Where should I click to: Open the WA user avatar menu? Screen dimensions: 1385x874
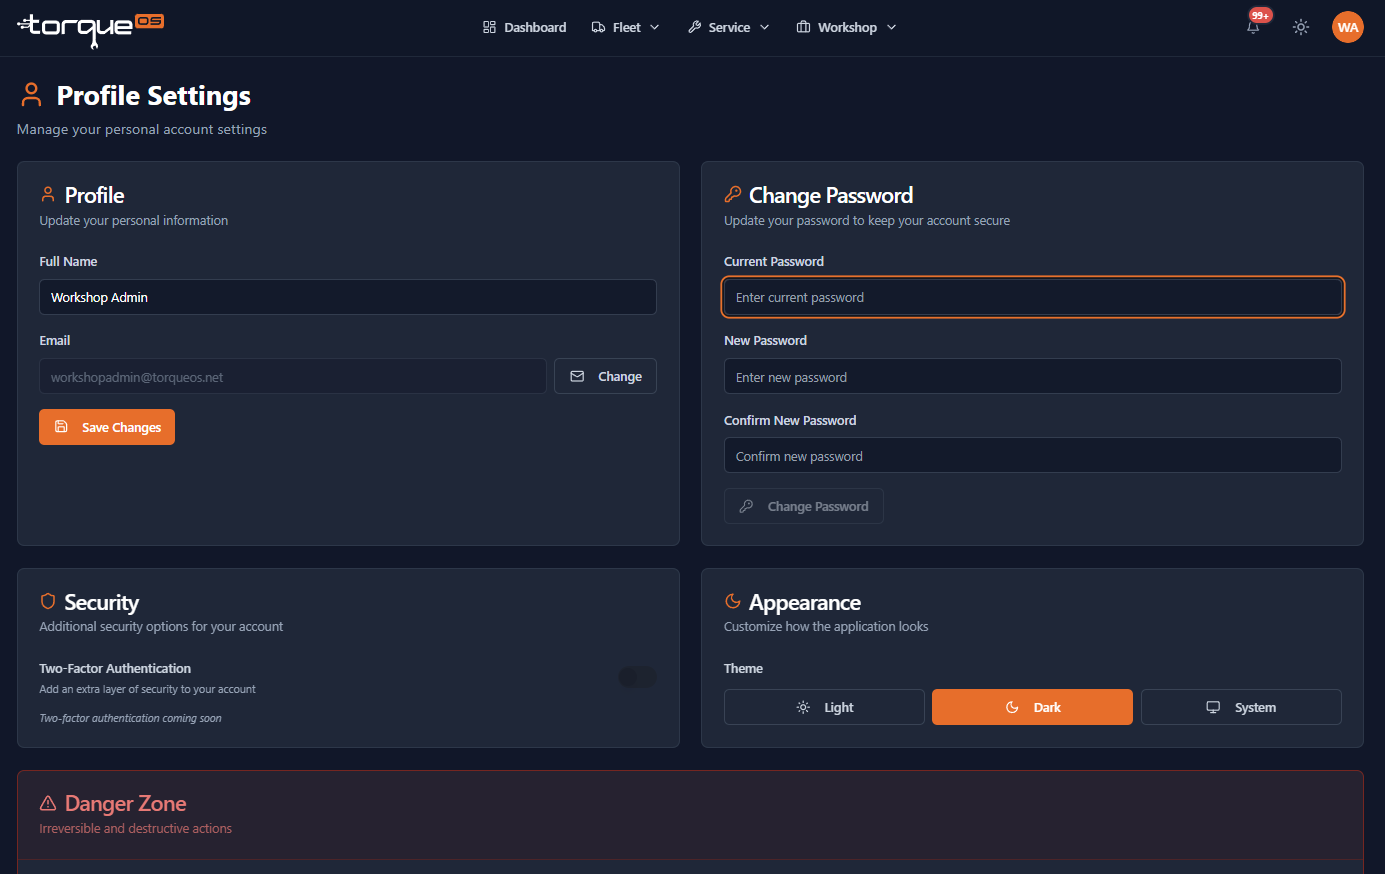(1348, 27)
